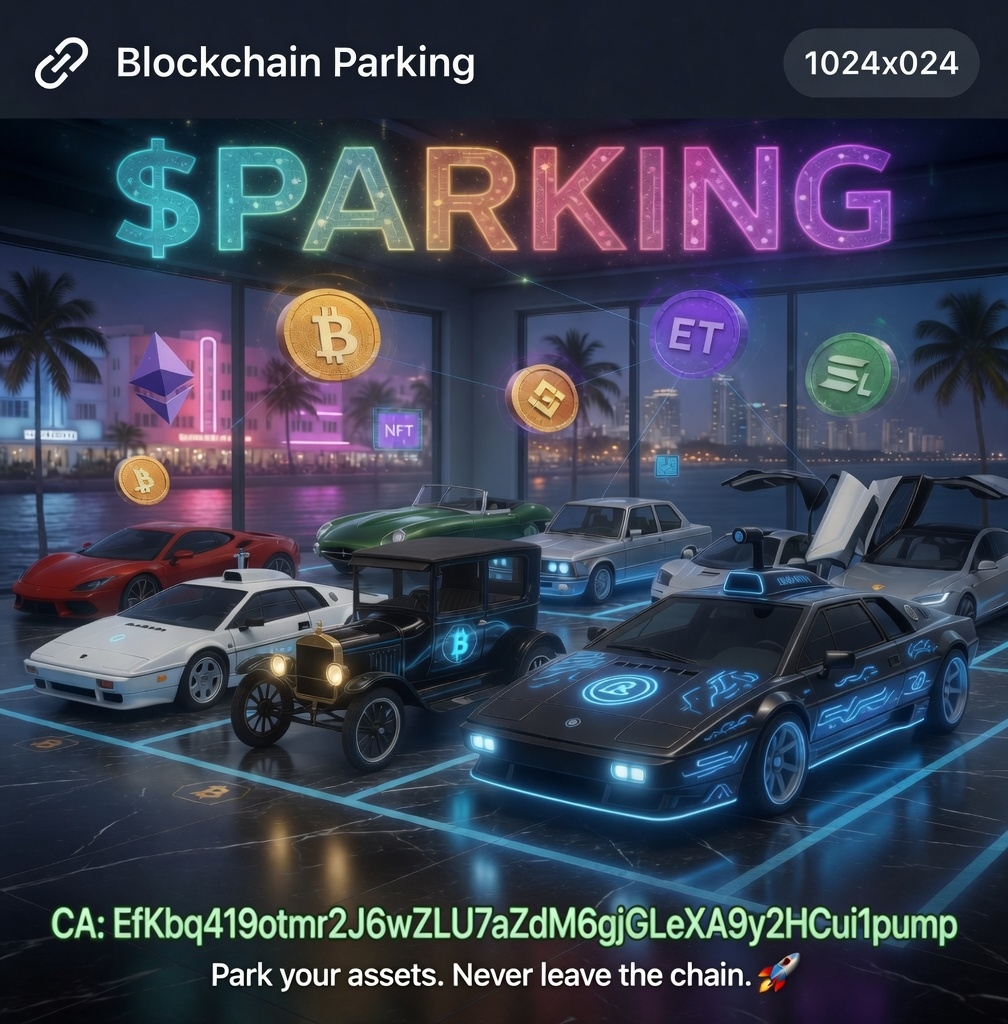Click the 1024x024 size badge
1008x1024 pixels.
click(x=881, y=63)
